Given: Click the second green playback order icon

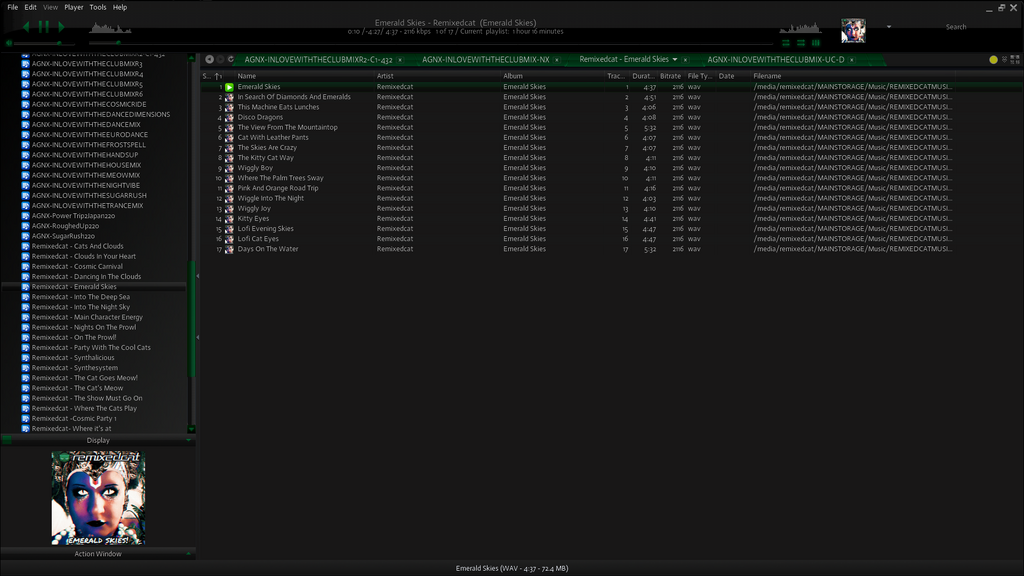Looking at the screenshot, I should [801, 43].
